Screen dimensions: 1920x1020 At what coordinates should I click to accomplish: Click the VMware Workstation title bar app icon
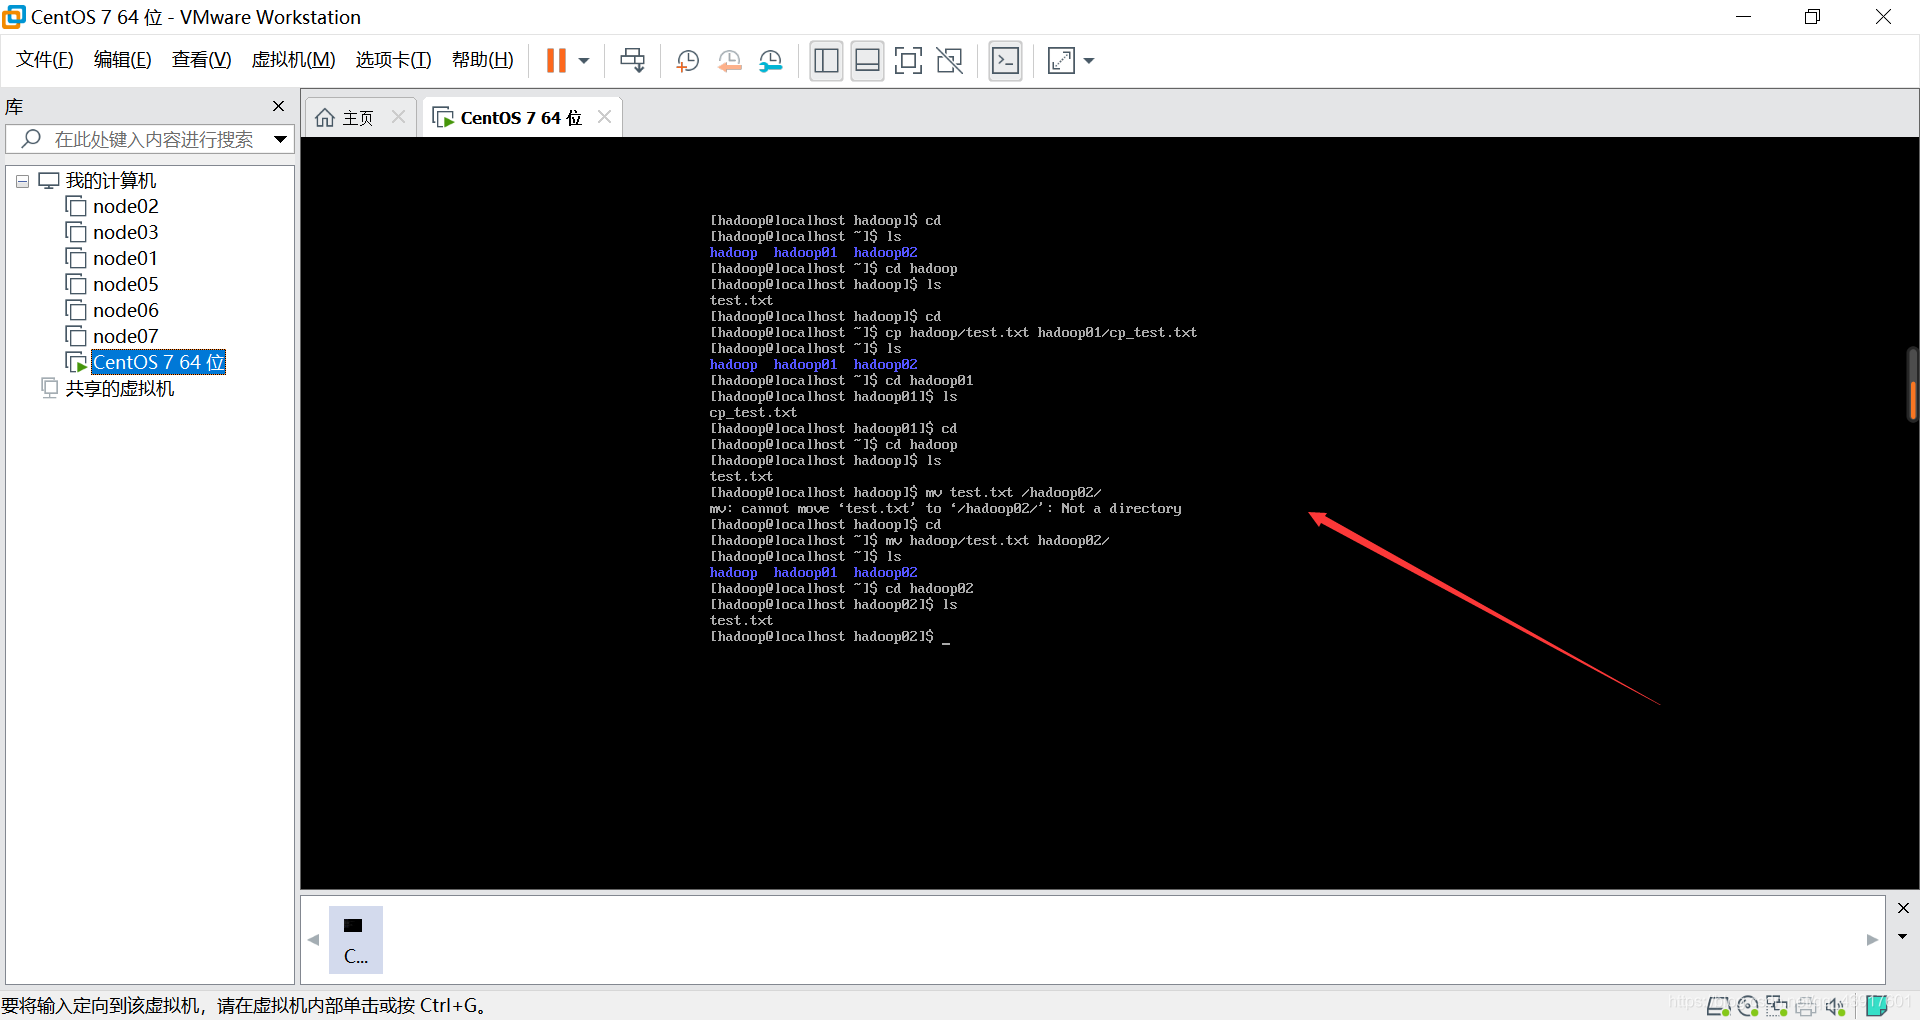pyautogui.click(x=14, y=17)
